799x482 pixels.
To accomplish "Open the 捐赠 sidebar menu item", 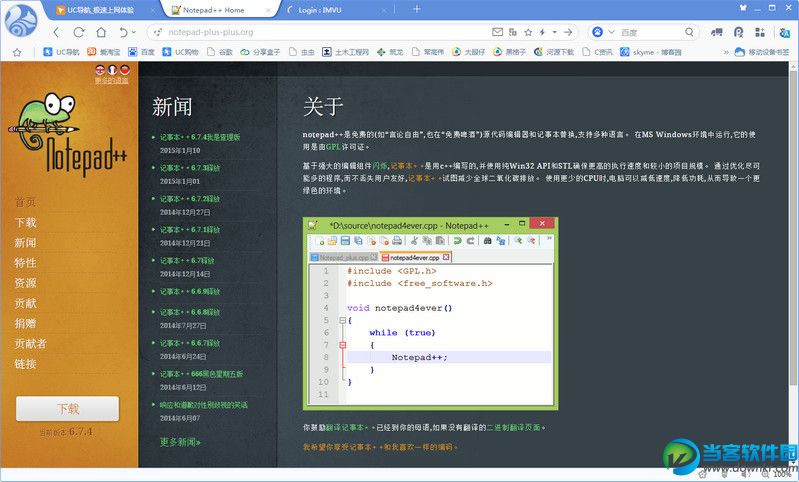I will pos(25,323).
